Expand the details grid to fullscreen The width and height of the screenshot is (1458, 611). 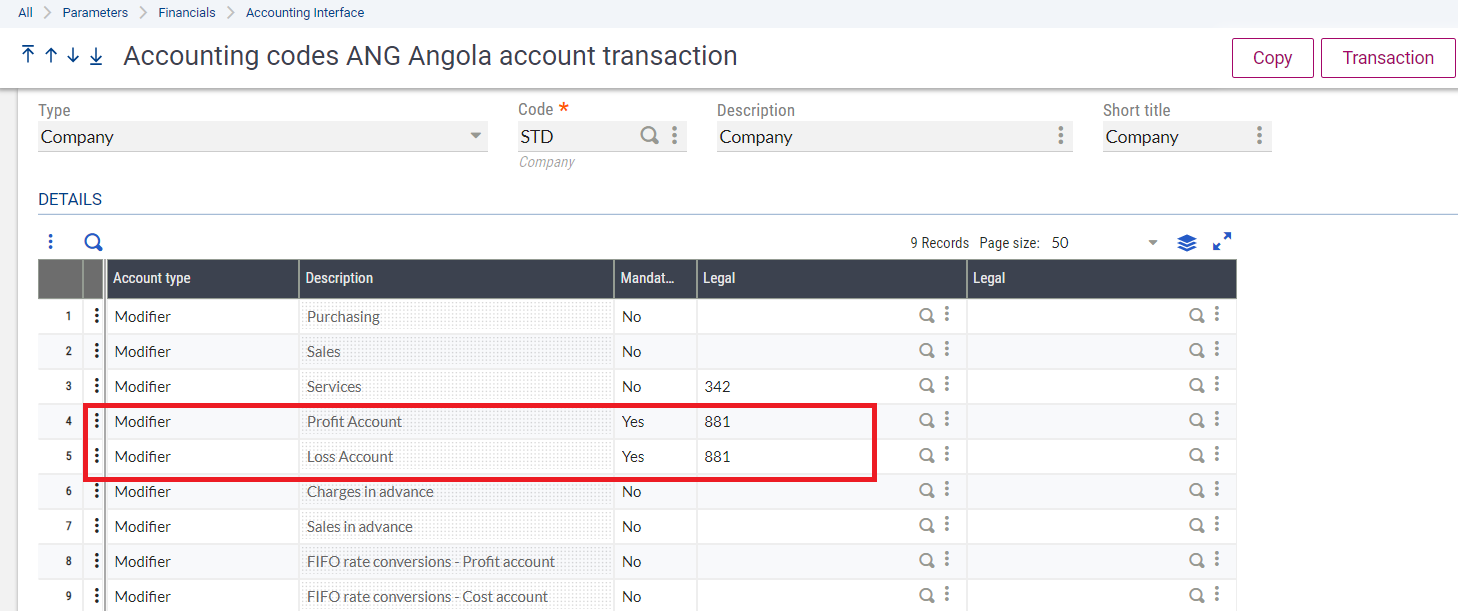tap(1222, 242)
